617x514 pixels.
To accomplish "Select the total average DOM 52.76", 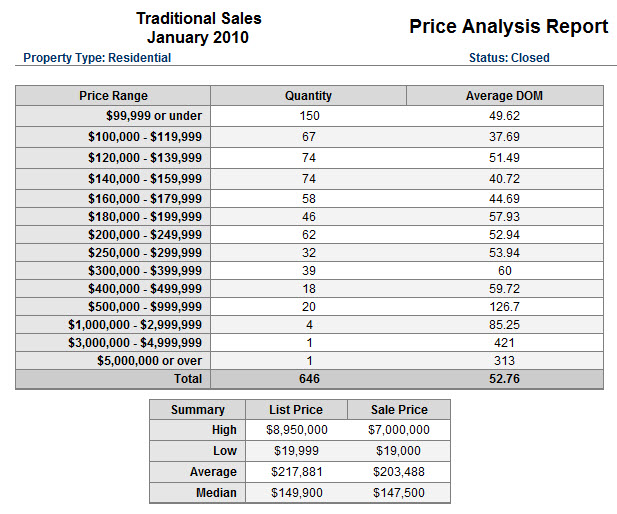I will 504,379.
